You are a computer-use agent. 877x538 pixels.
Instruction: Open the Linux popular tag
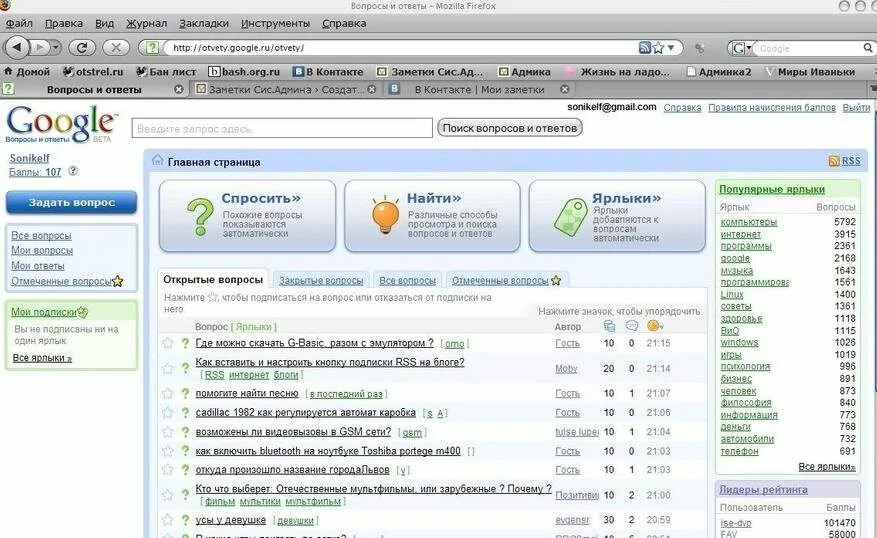732,294
